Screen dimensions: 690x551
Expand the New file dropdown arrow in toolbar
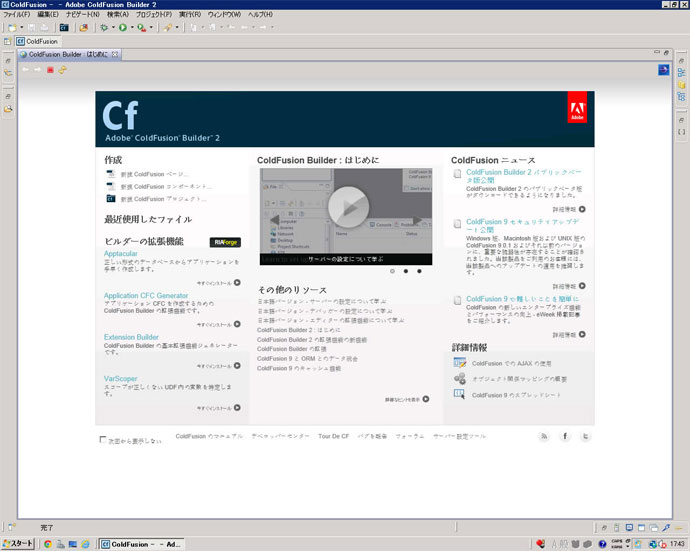20,28
